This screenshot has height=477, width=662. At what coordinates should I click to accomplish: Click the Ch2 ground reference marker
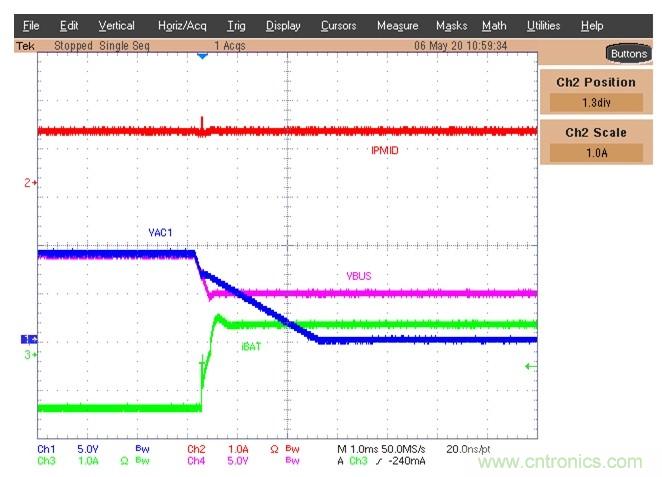30,183
